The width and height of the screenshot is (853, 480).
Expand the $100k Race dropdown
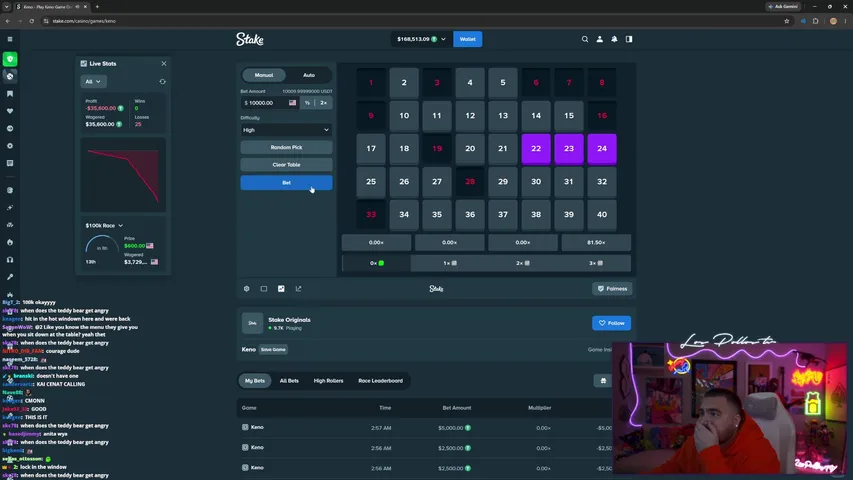(x=104, y=225)
